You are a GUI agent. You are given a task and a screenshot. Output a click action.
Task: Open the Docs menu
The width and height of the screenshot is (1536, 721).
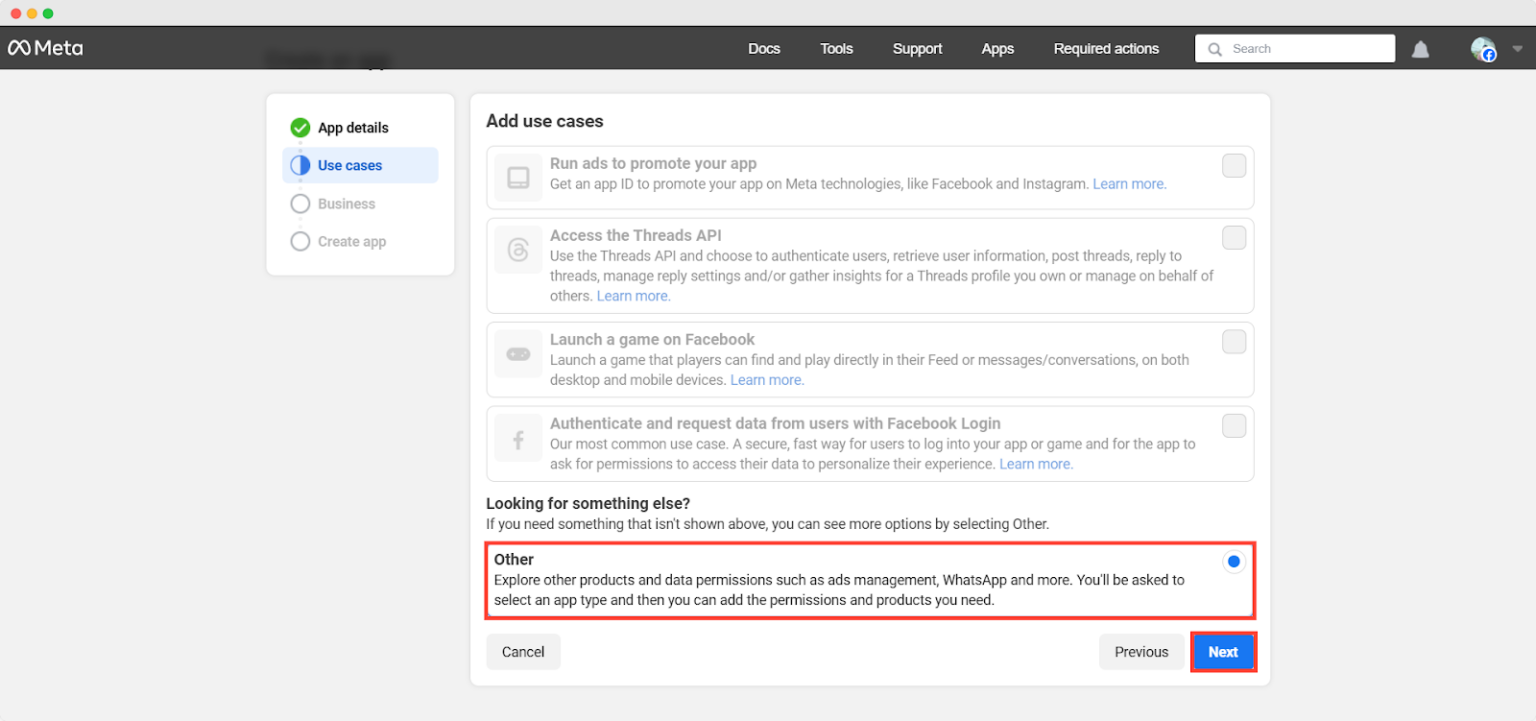click(x=764, y=49)
